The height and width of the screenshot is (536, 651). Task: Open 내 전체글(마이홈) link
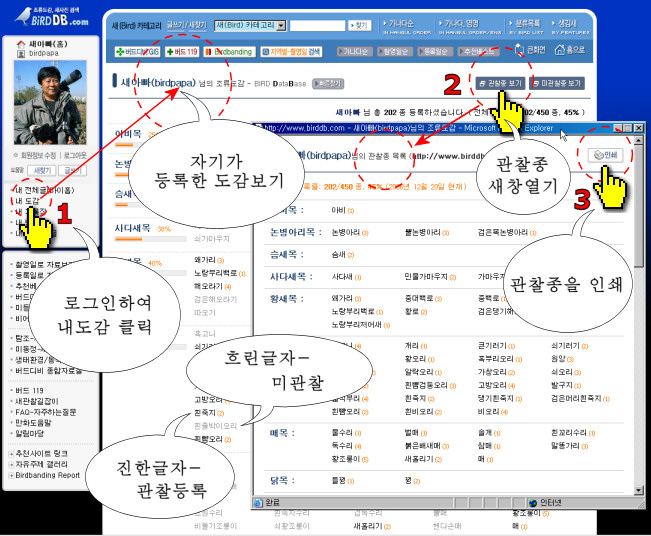[x=45, y=190]
